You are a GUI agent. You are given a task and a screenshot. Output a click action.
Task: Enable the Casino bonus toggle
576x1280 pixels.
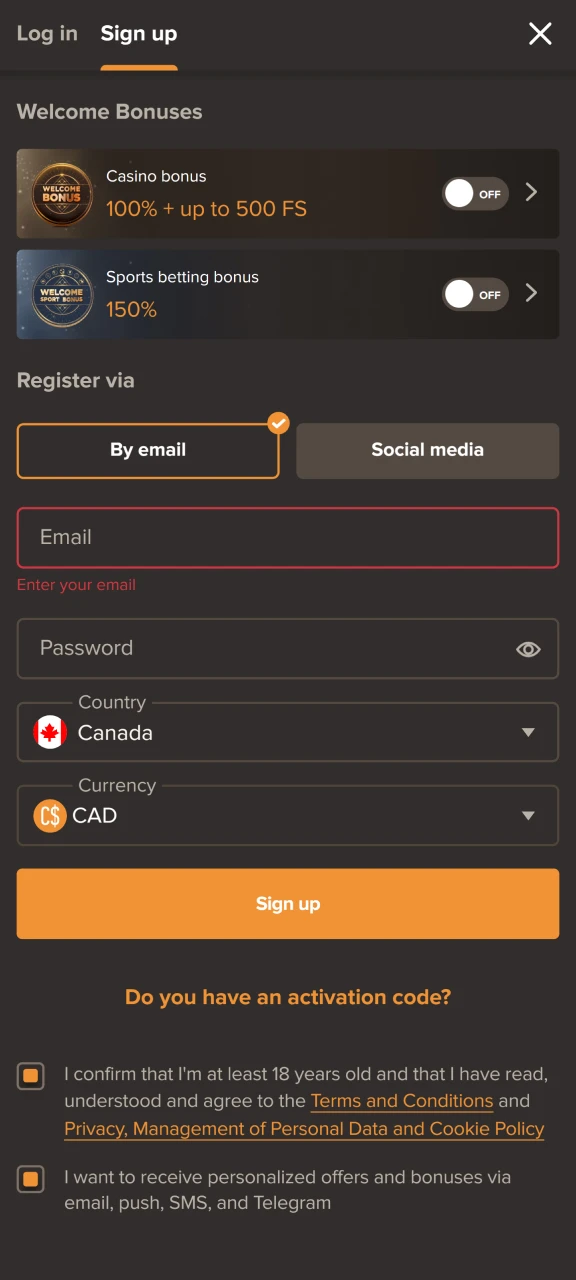click(x=475, y=193)
